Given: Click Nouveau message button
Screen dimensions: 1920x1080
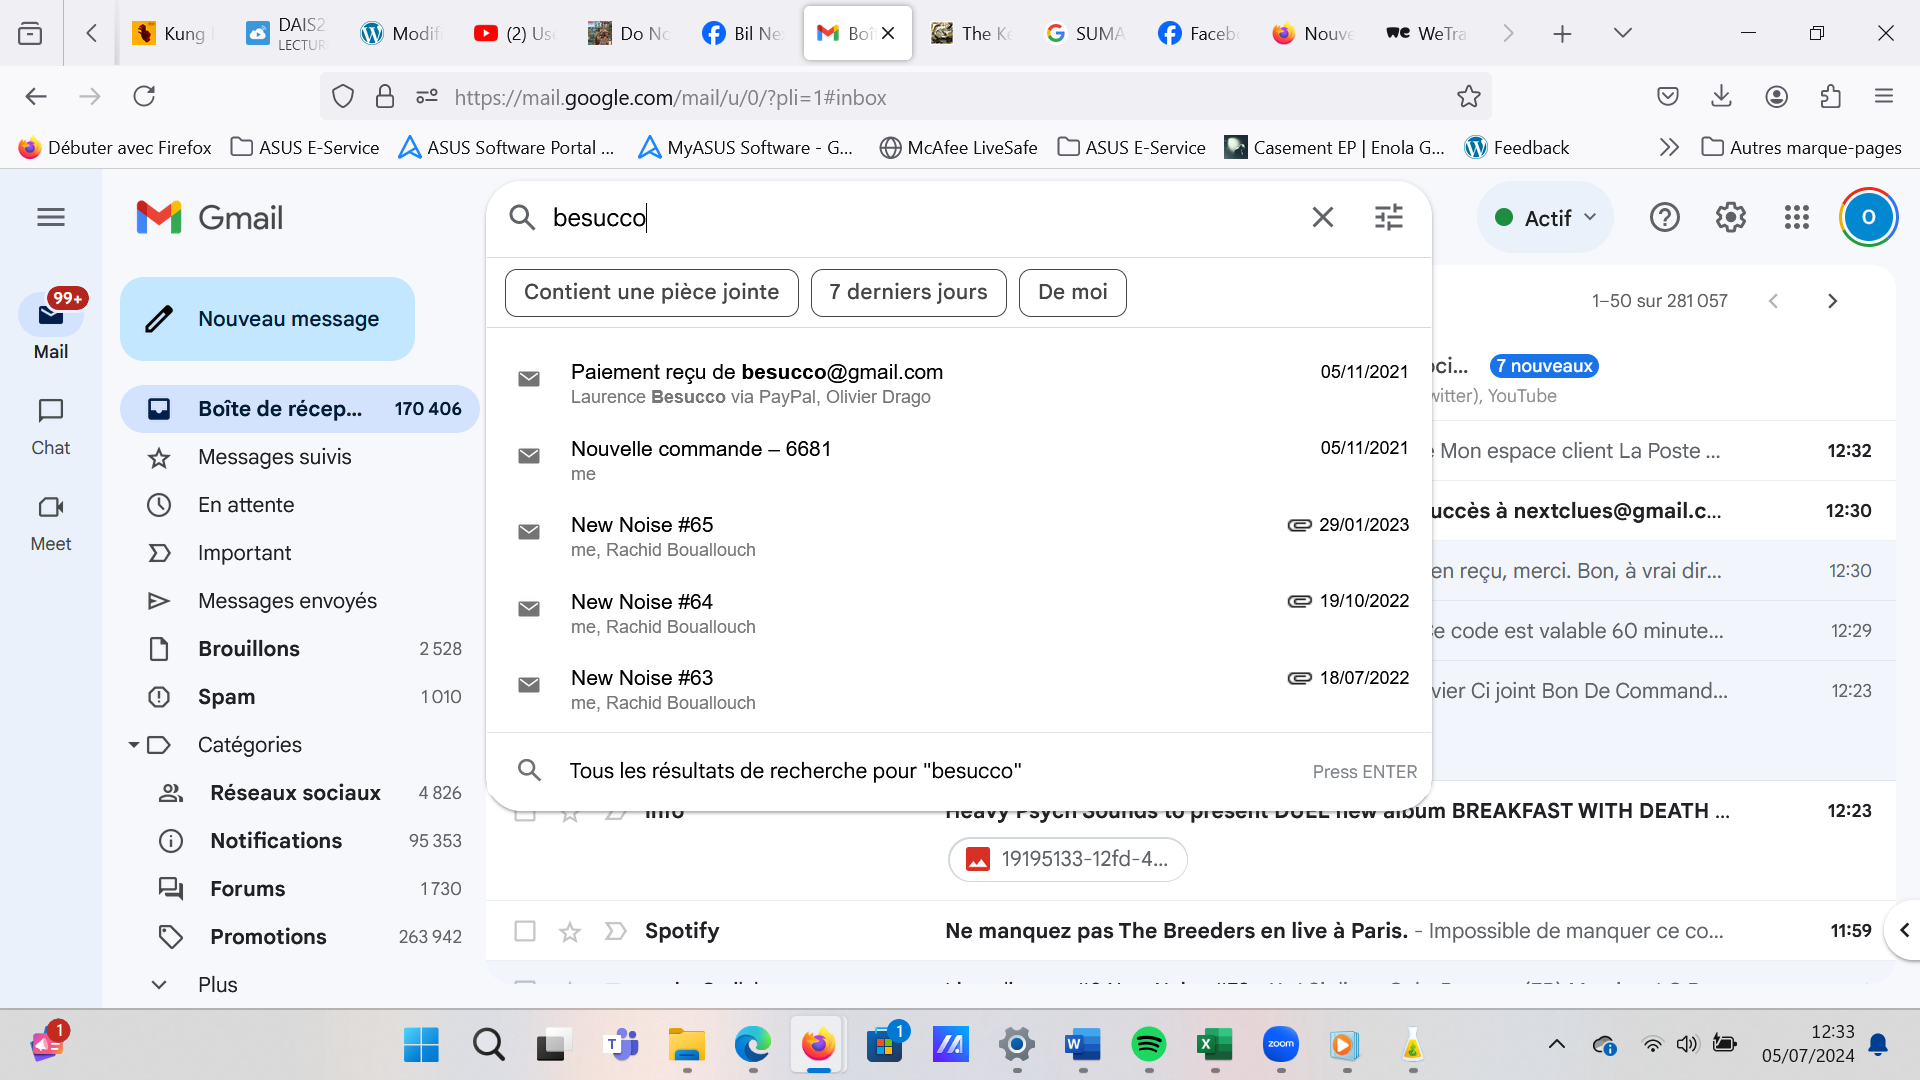Looking at the screenshot, I should 268,319.
